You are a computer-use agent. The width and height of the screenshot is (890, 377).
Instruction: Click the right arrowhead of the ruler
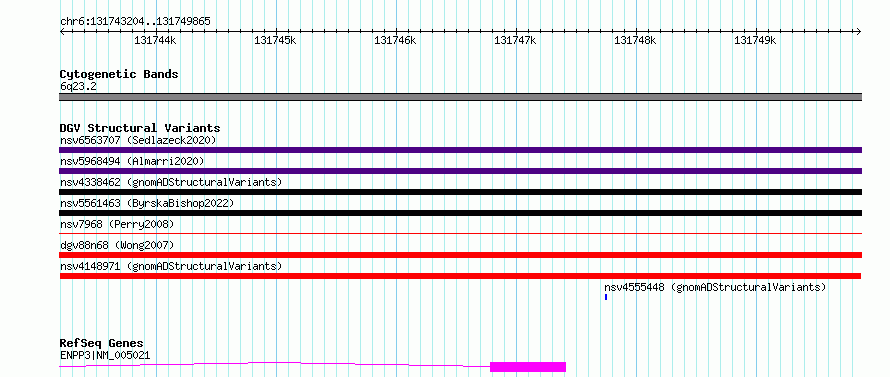(859, 31)
